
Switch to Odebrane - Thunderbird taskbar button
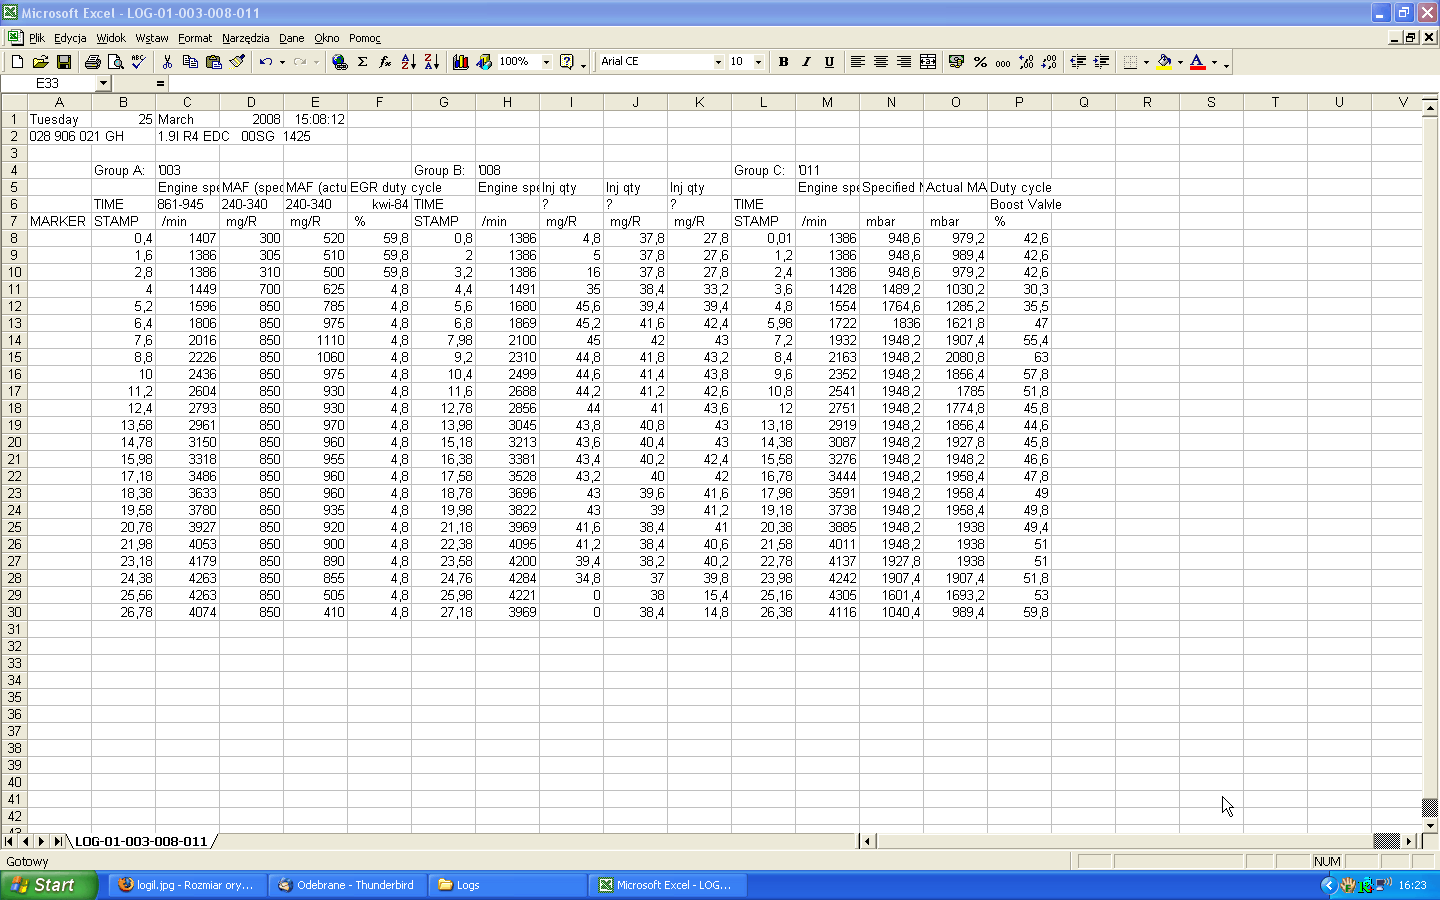[346, 885]
